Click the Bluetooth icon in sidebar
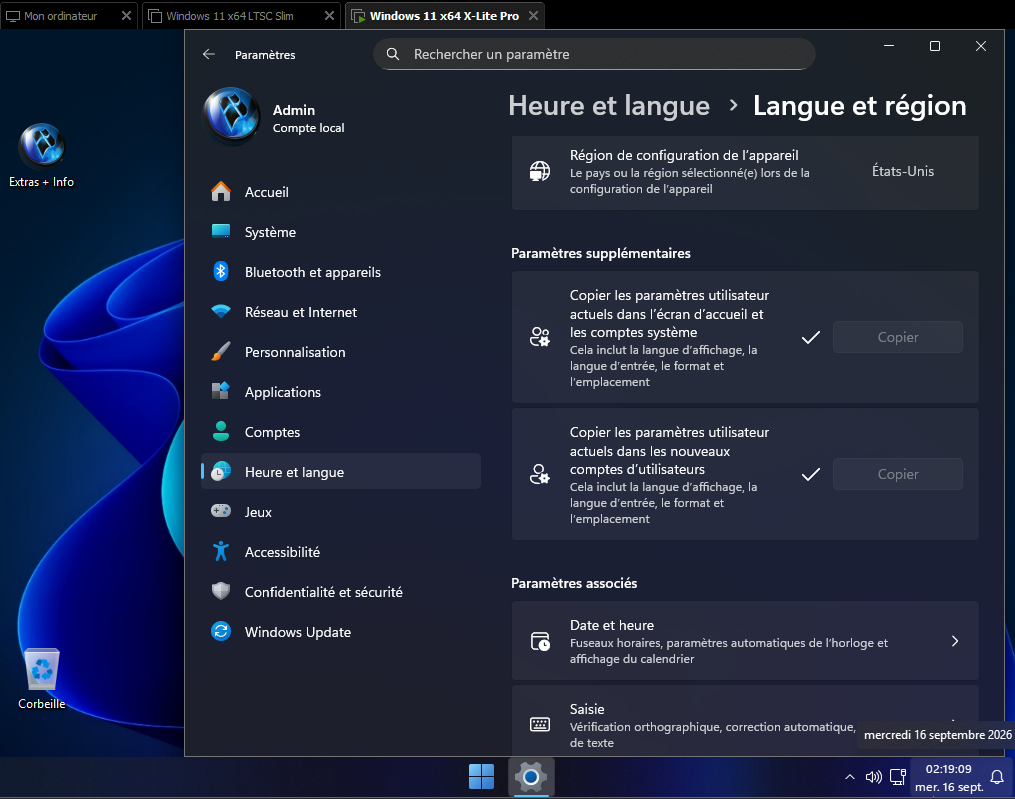This screenshot has width=1015, height=799. (x=221, y=271)
